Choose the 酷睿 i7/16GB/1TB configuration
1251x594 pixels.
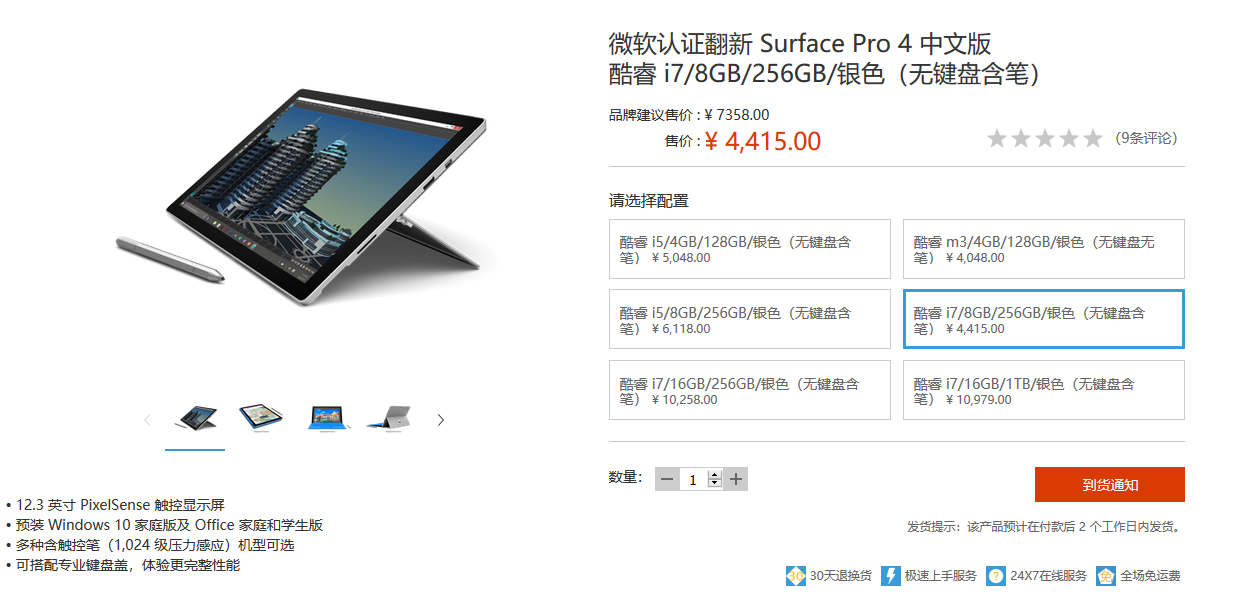[1044, 391]
